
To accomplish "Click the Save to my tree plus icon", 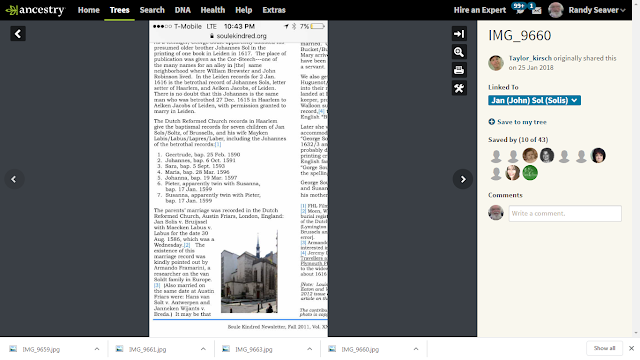I will (x=491, y=122).
